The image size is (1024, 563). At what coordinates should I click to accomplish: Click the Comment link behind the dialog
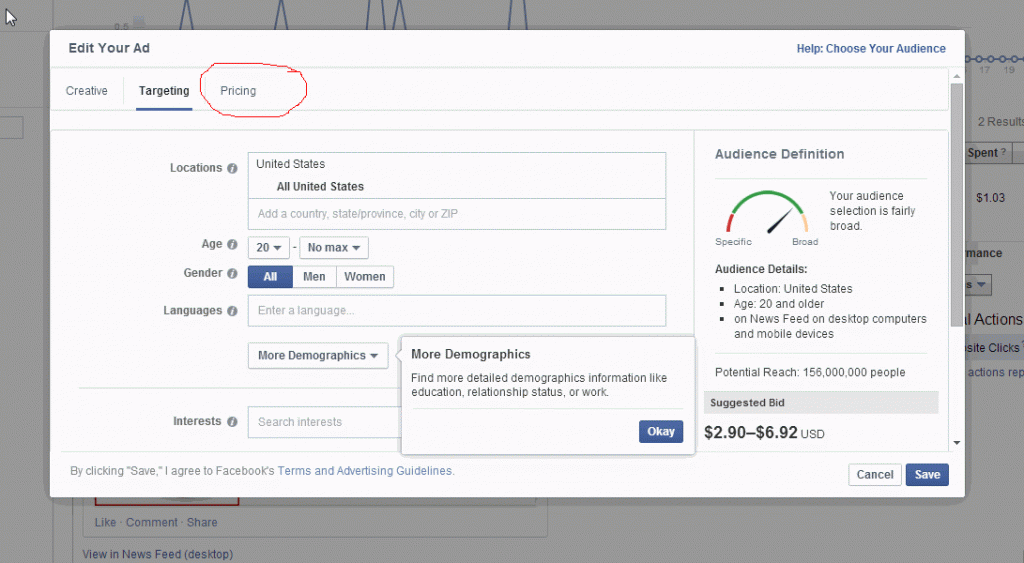[x=152, y=523]
